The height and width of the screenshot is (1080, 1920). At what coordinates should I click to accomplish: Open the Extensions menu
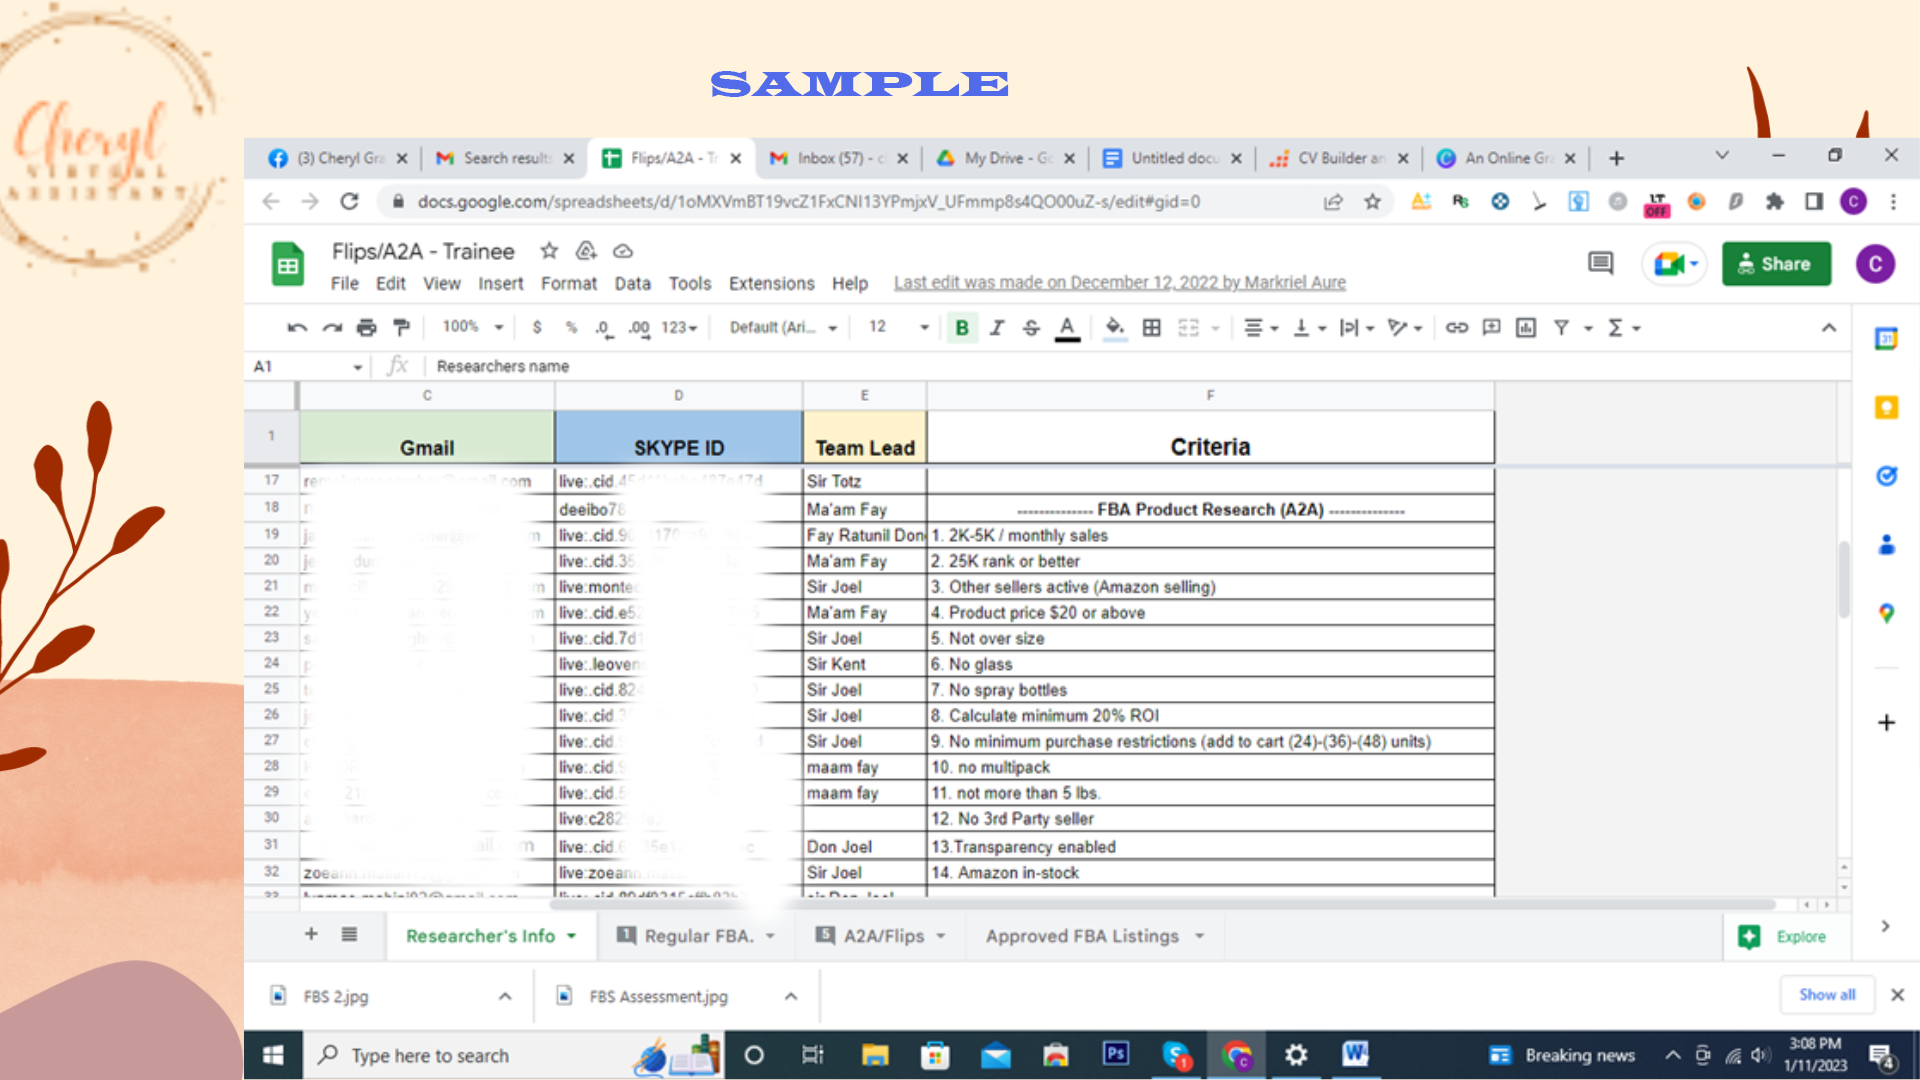(x=771, y=283)
